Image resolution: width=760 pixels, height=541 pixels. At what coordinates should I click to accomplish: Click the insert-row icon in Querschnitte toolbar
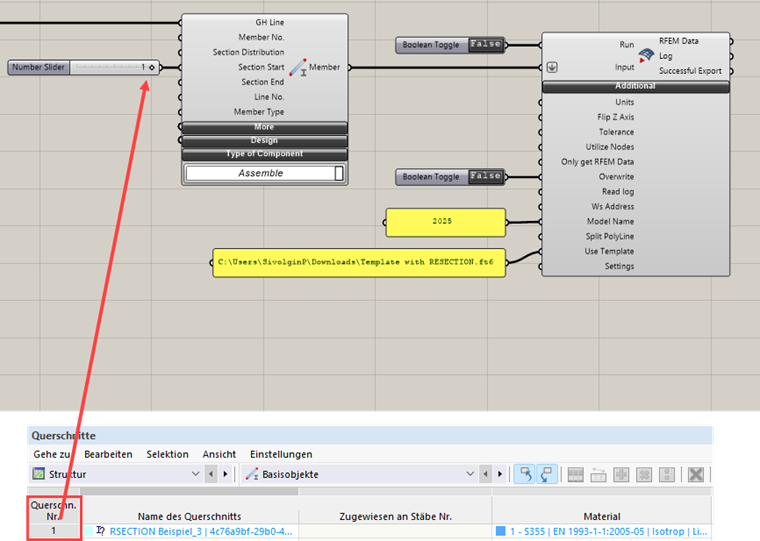click(x=598, y=475)
